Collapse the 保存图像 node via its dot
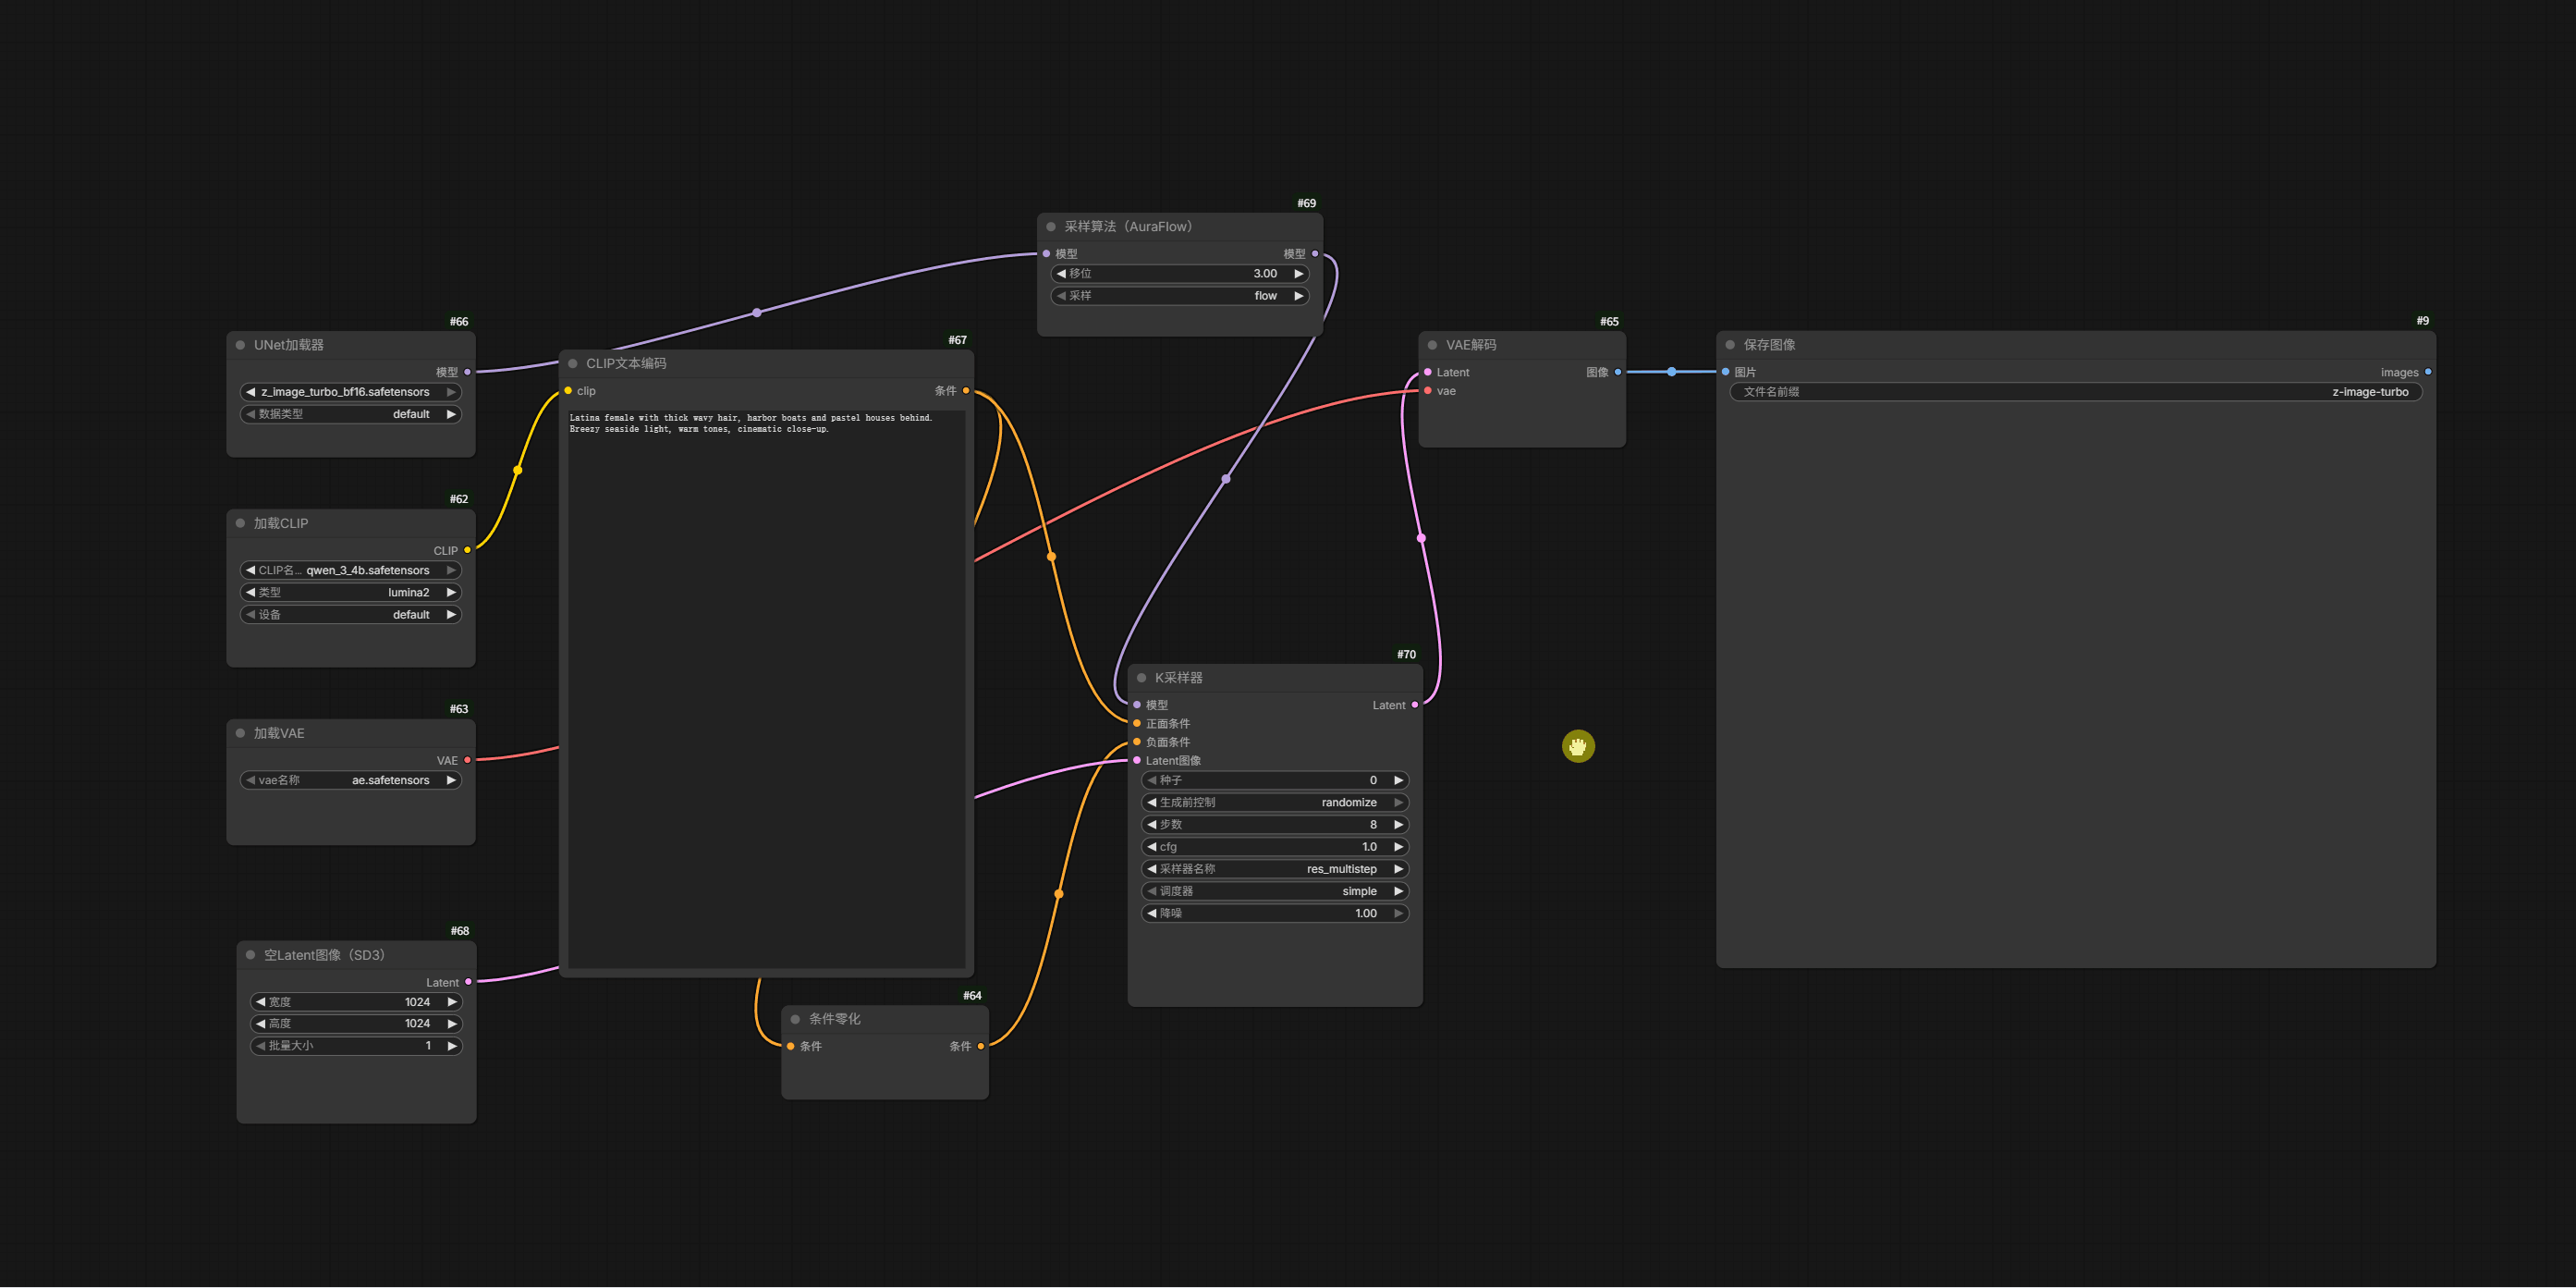Image resolution: width=2576 pixels, height=1288 pixels. click(x=1730, y=345)
